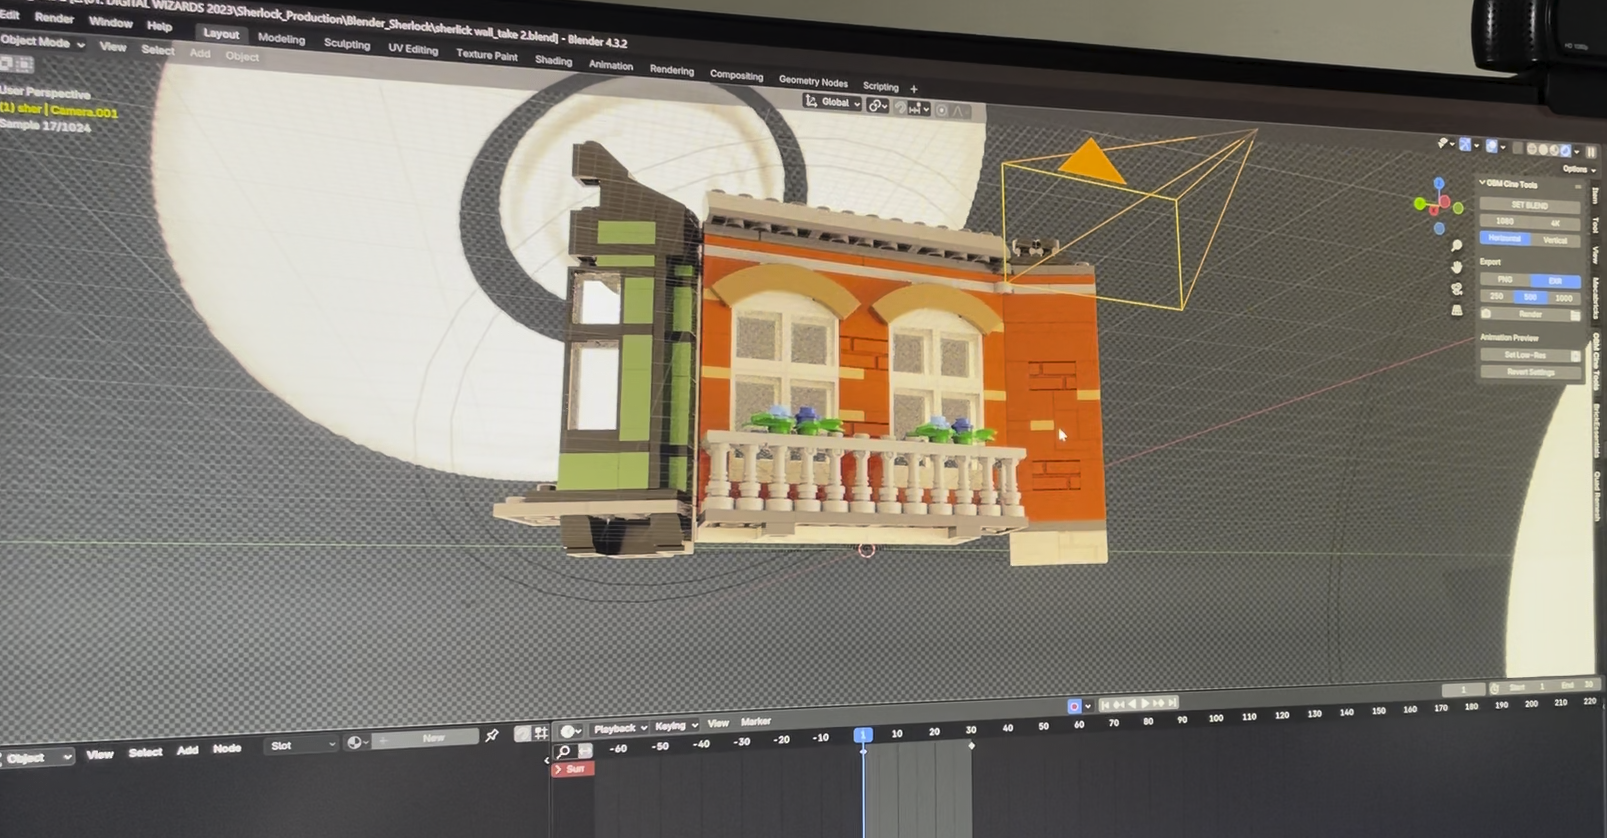The height and width of the screenshot is (838, 1607).
Task: Toggle viewport overlays icon
Action: click(1491, 146)
